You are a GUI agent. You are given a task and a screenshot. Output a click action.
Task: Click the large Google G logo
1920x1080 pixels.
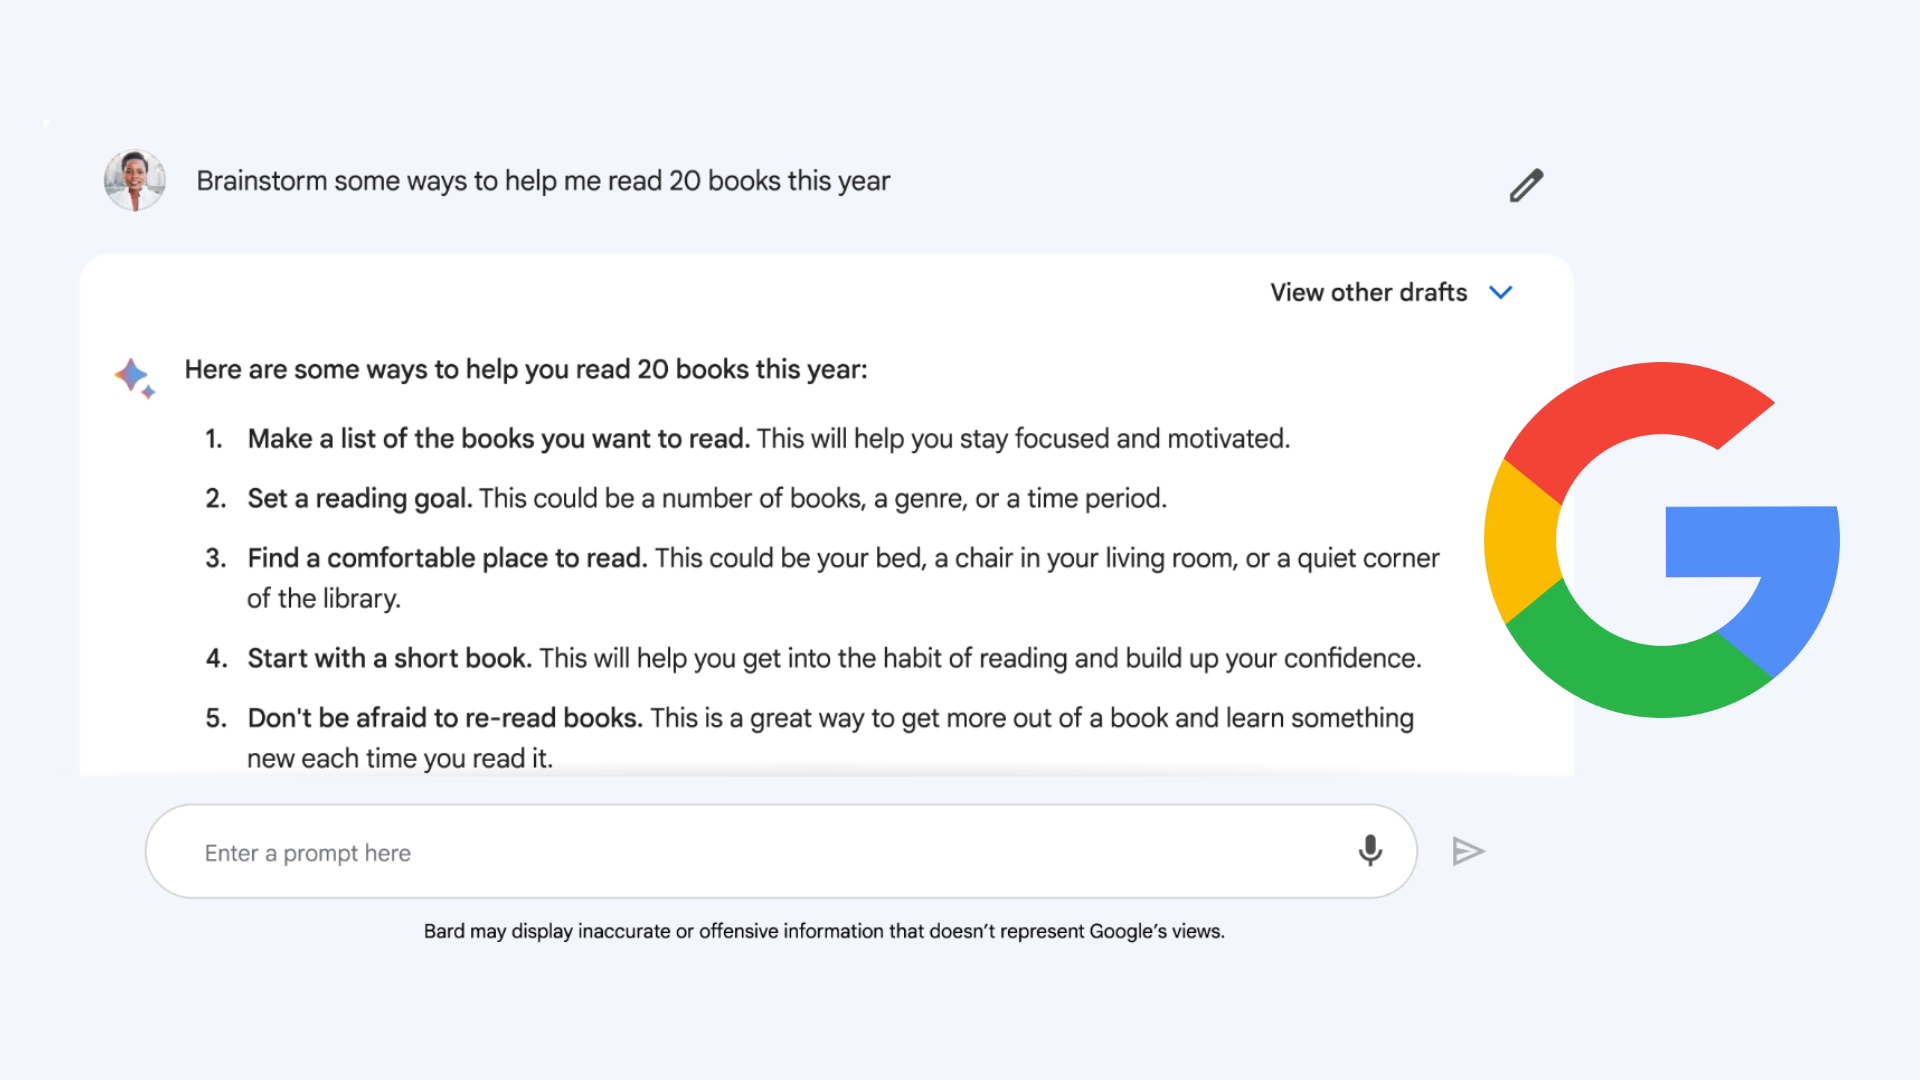coord(1661,540)
